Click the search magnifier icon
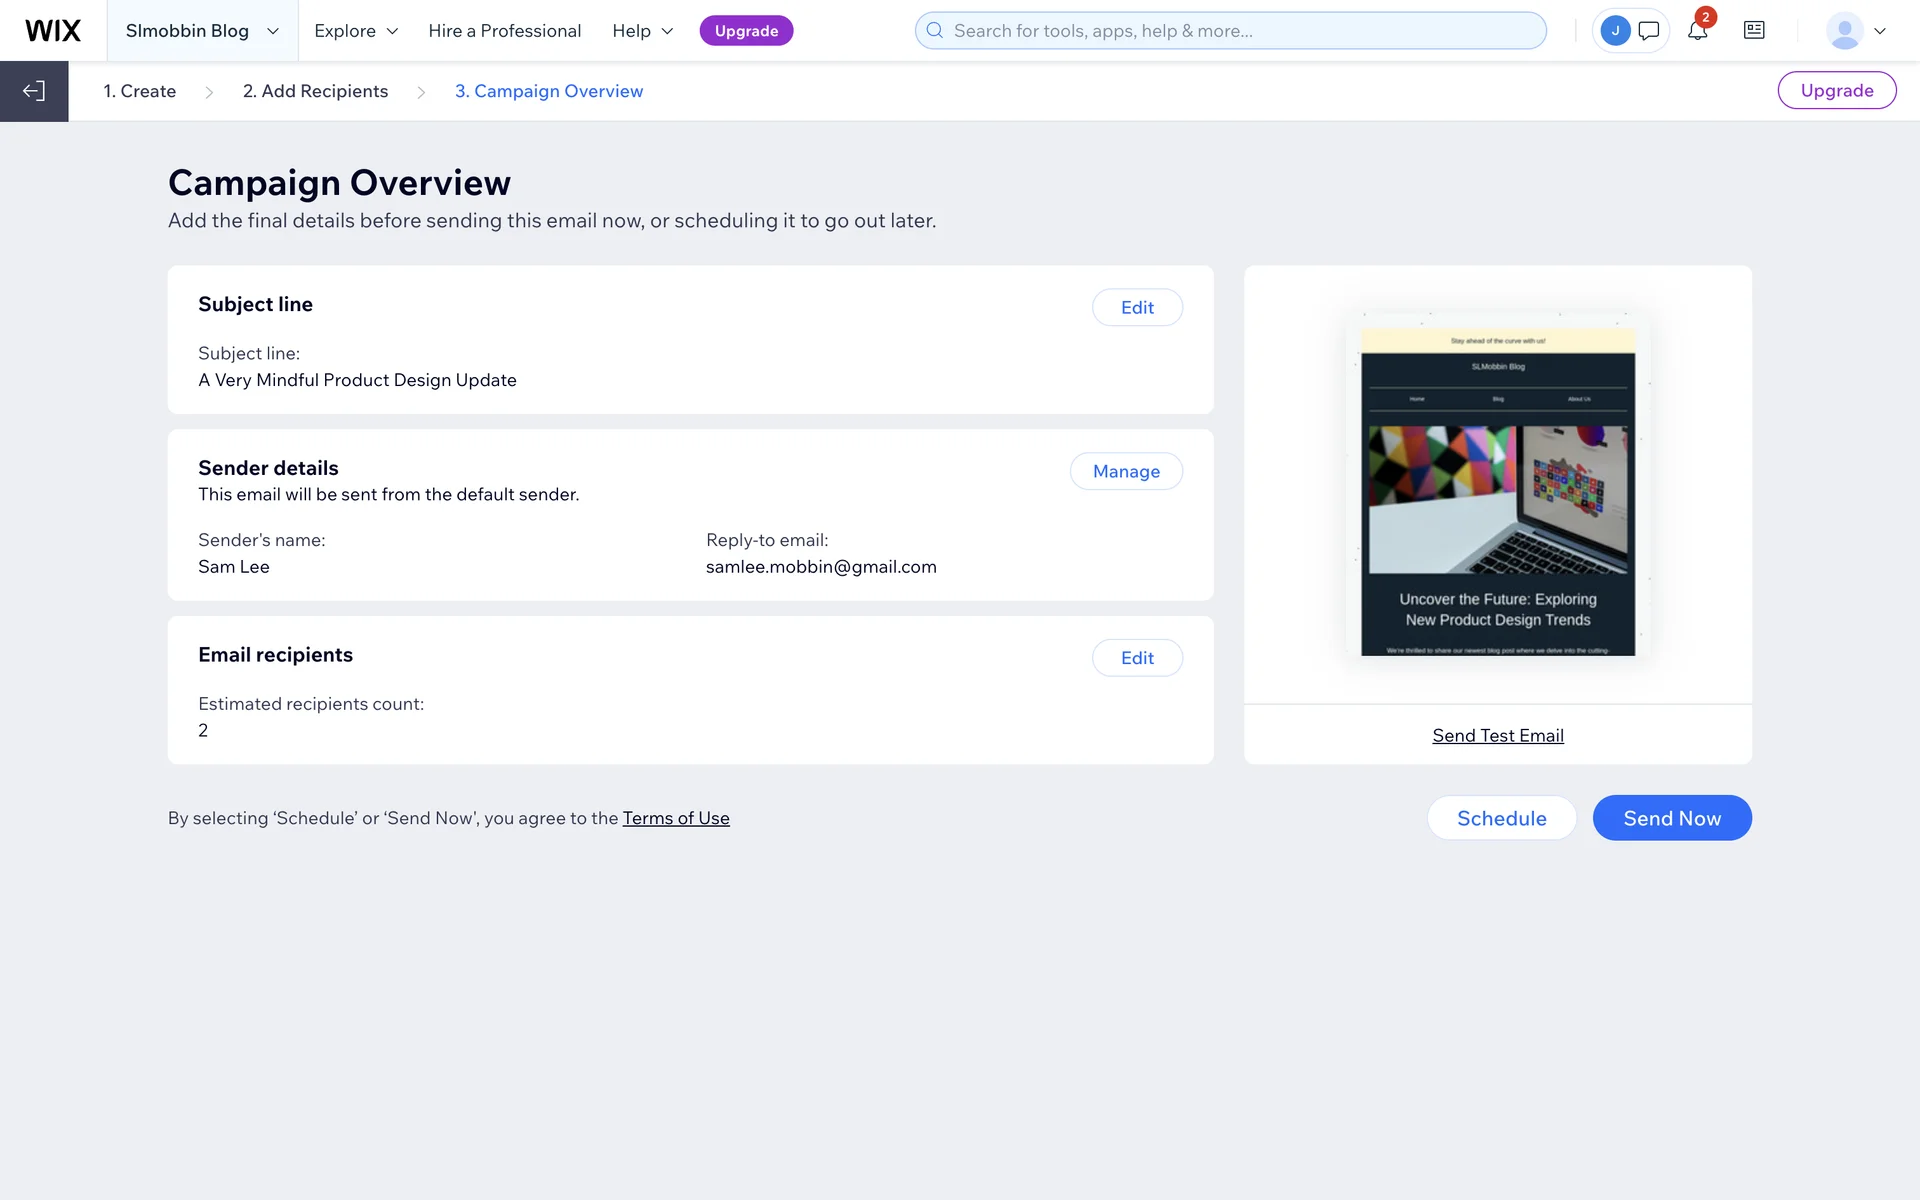 pos(935,31)
